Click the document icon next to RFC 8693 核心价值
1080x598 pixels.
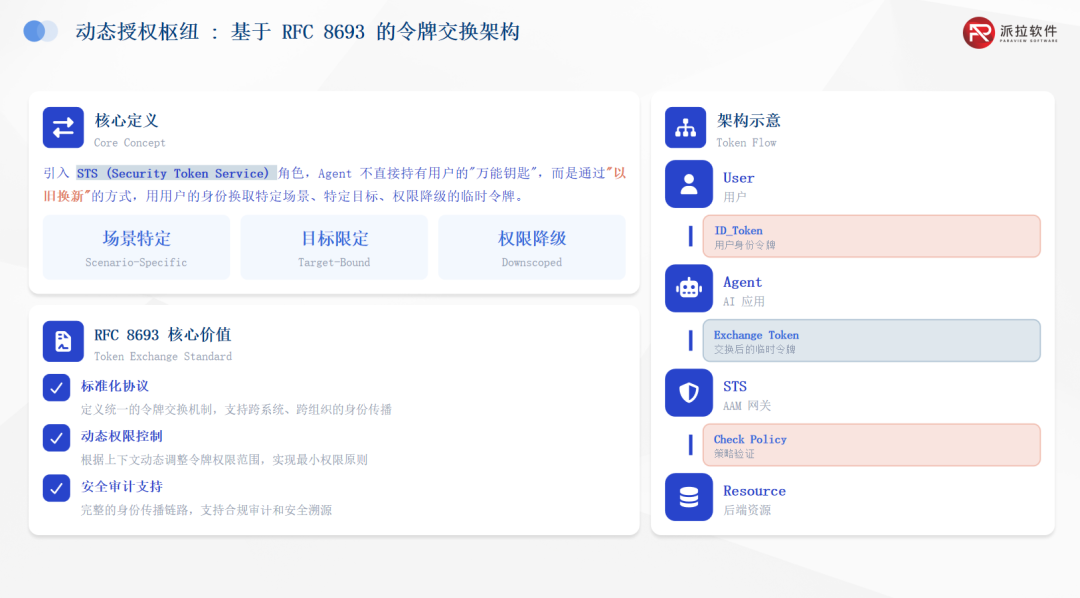[62, 341]
